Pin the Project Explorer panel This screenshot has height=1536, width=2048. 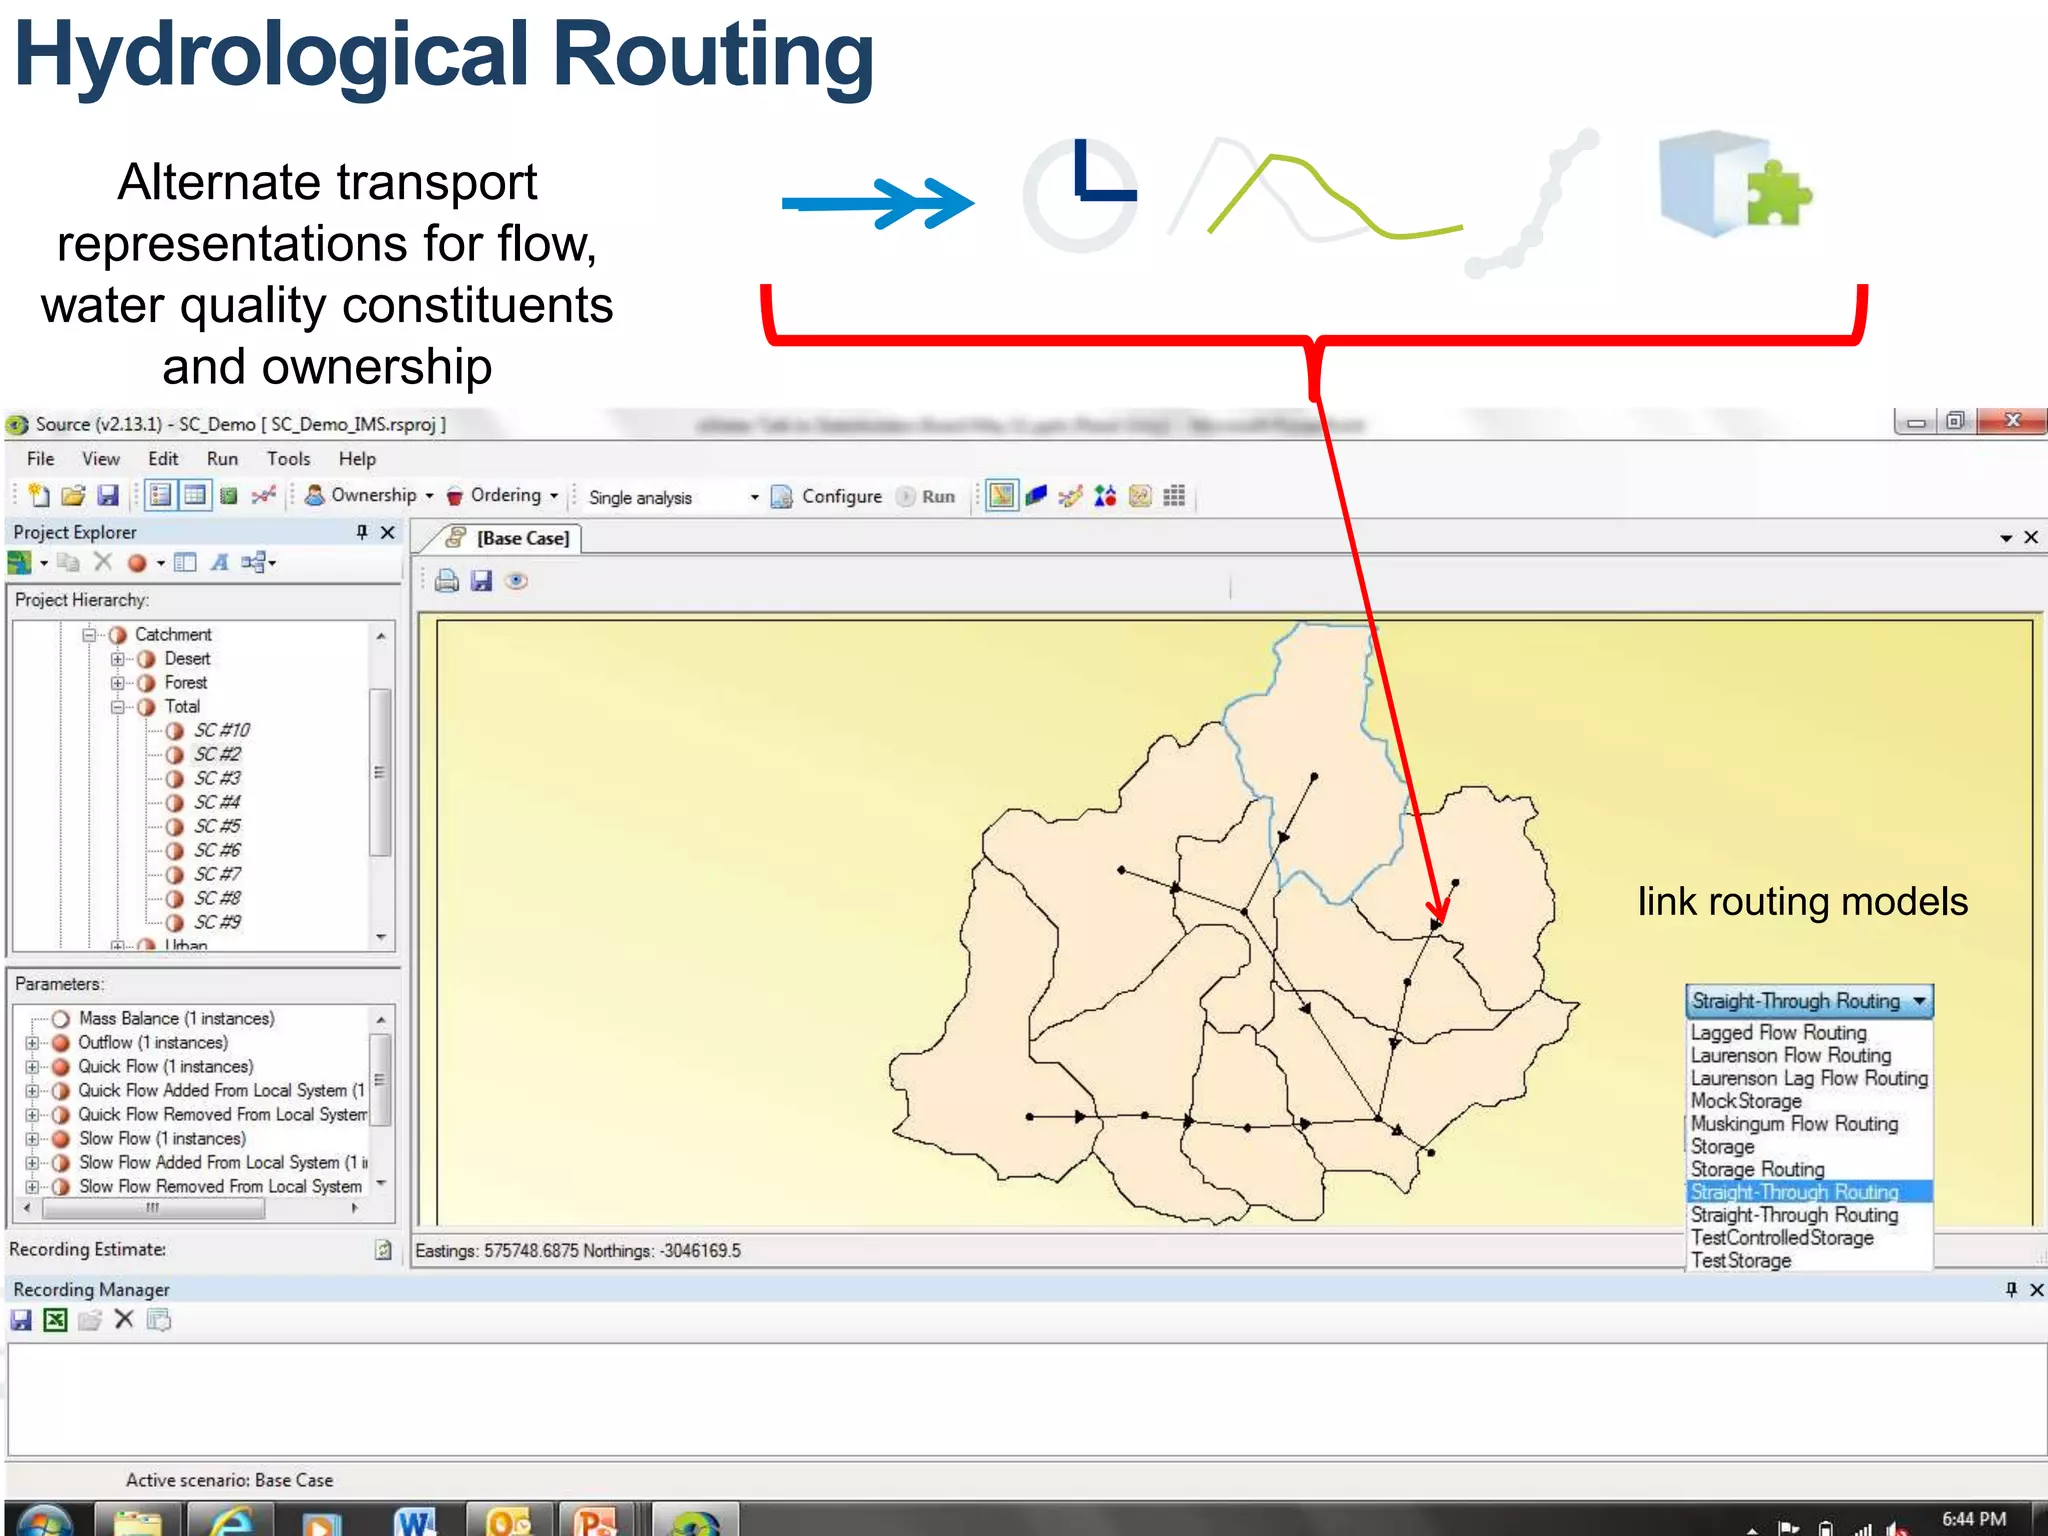[362, 532]
